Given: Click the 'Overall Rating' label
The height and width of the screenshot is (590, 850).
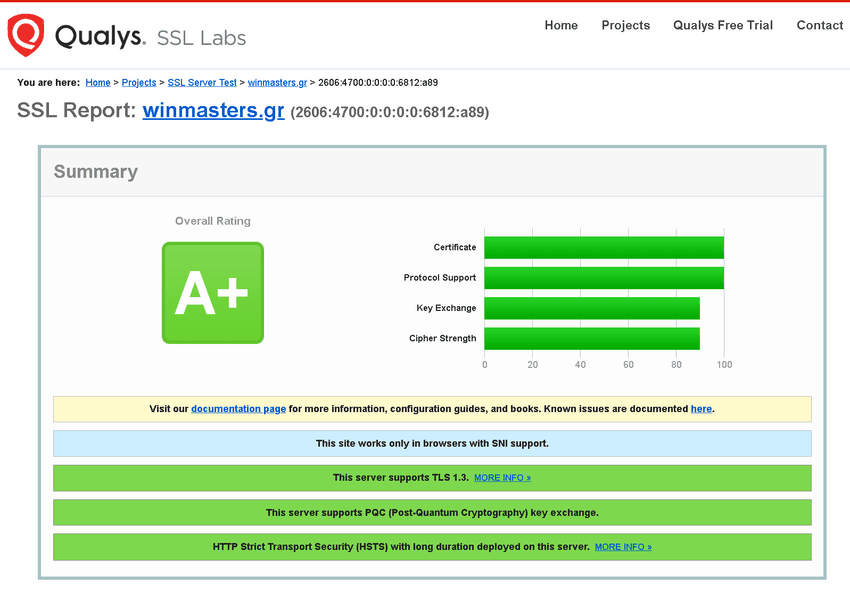Looking at the screenshot, I should click(x=212, y=221).
